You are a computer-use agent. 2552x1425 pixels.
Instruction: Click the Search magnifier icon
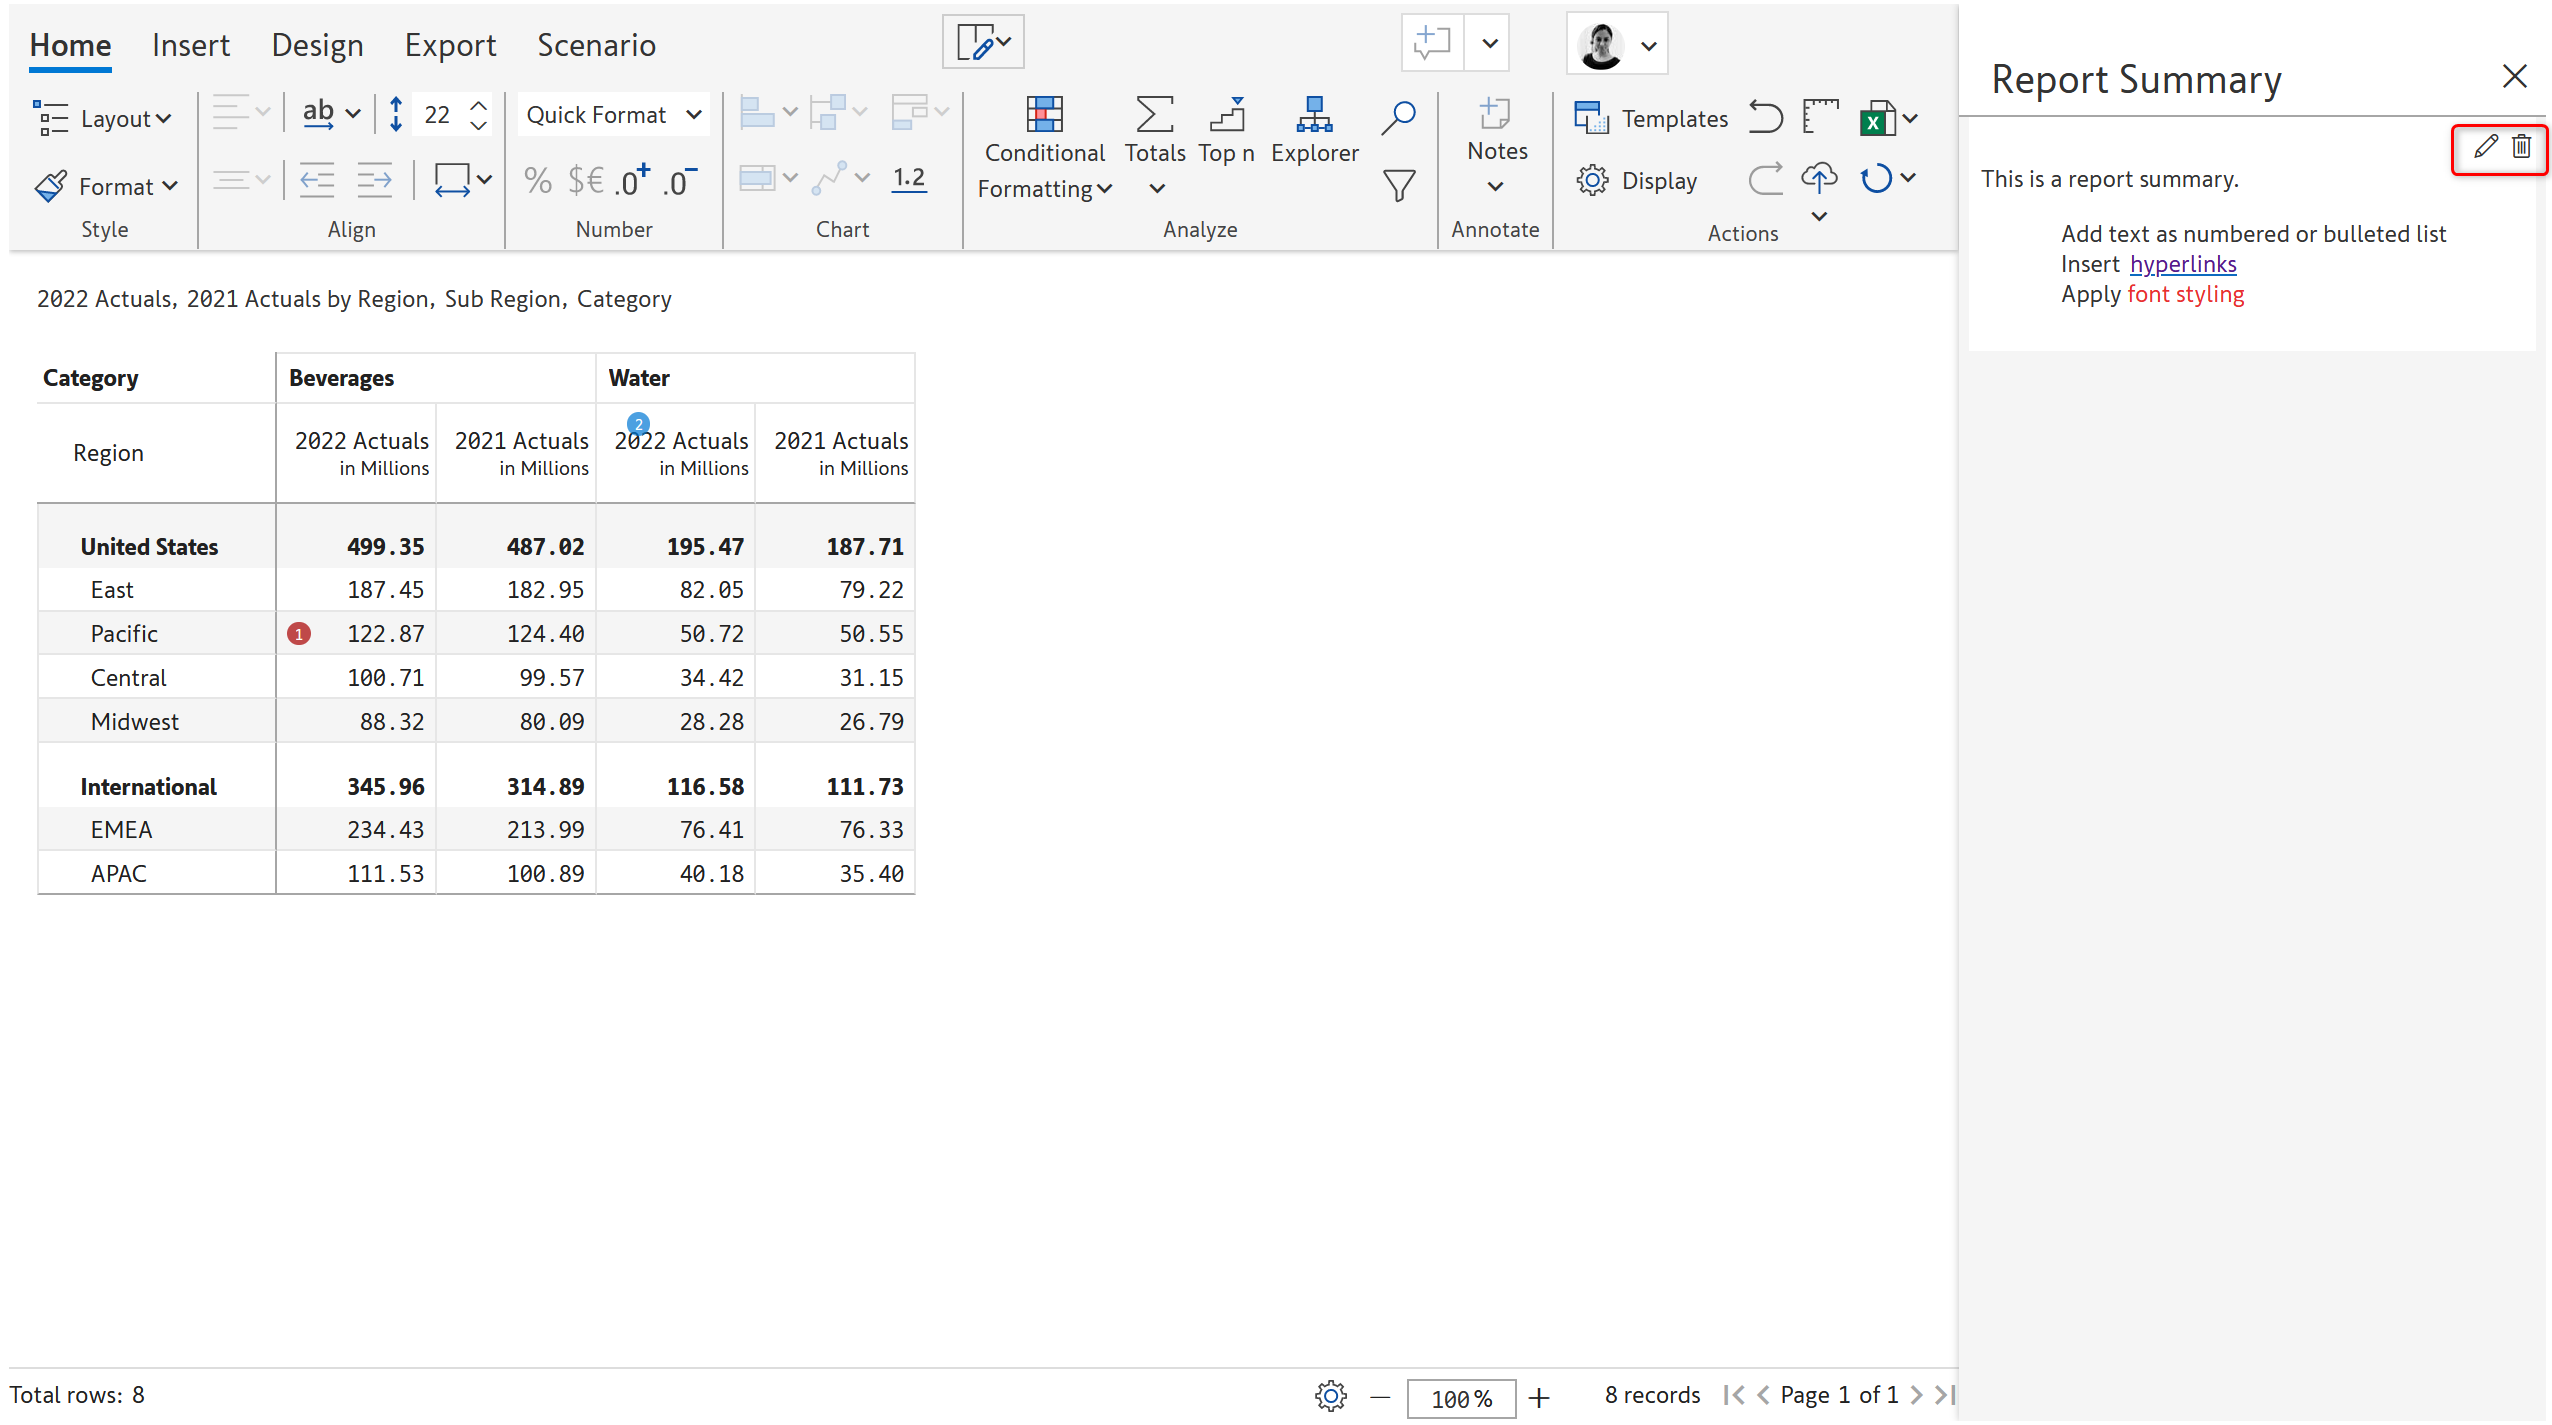[x=1397, y=117]
